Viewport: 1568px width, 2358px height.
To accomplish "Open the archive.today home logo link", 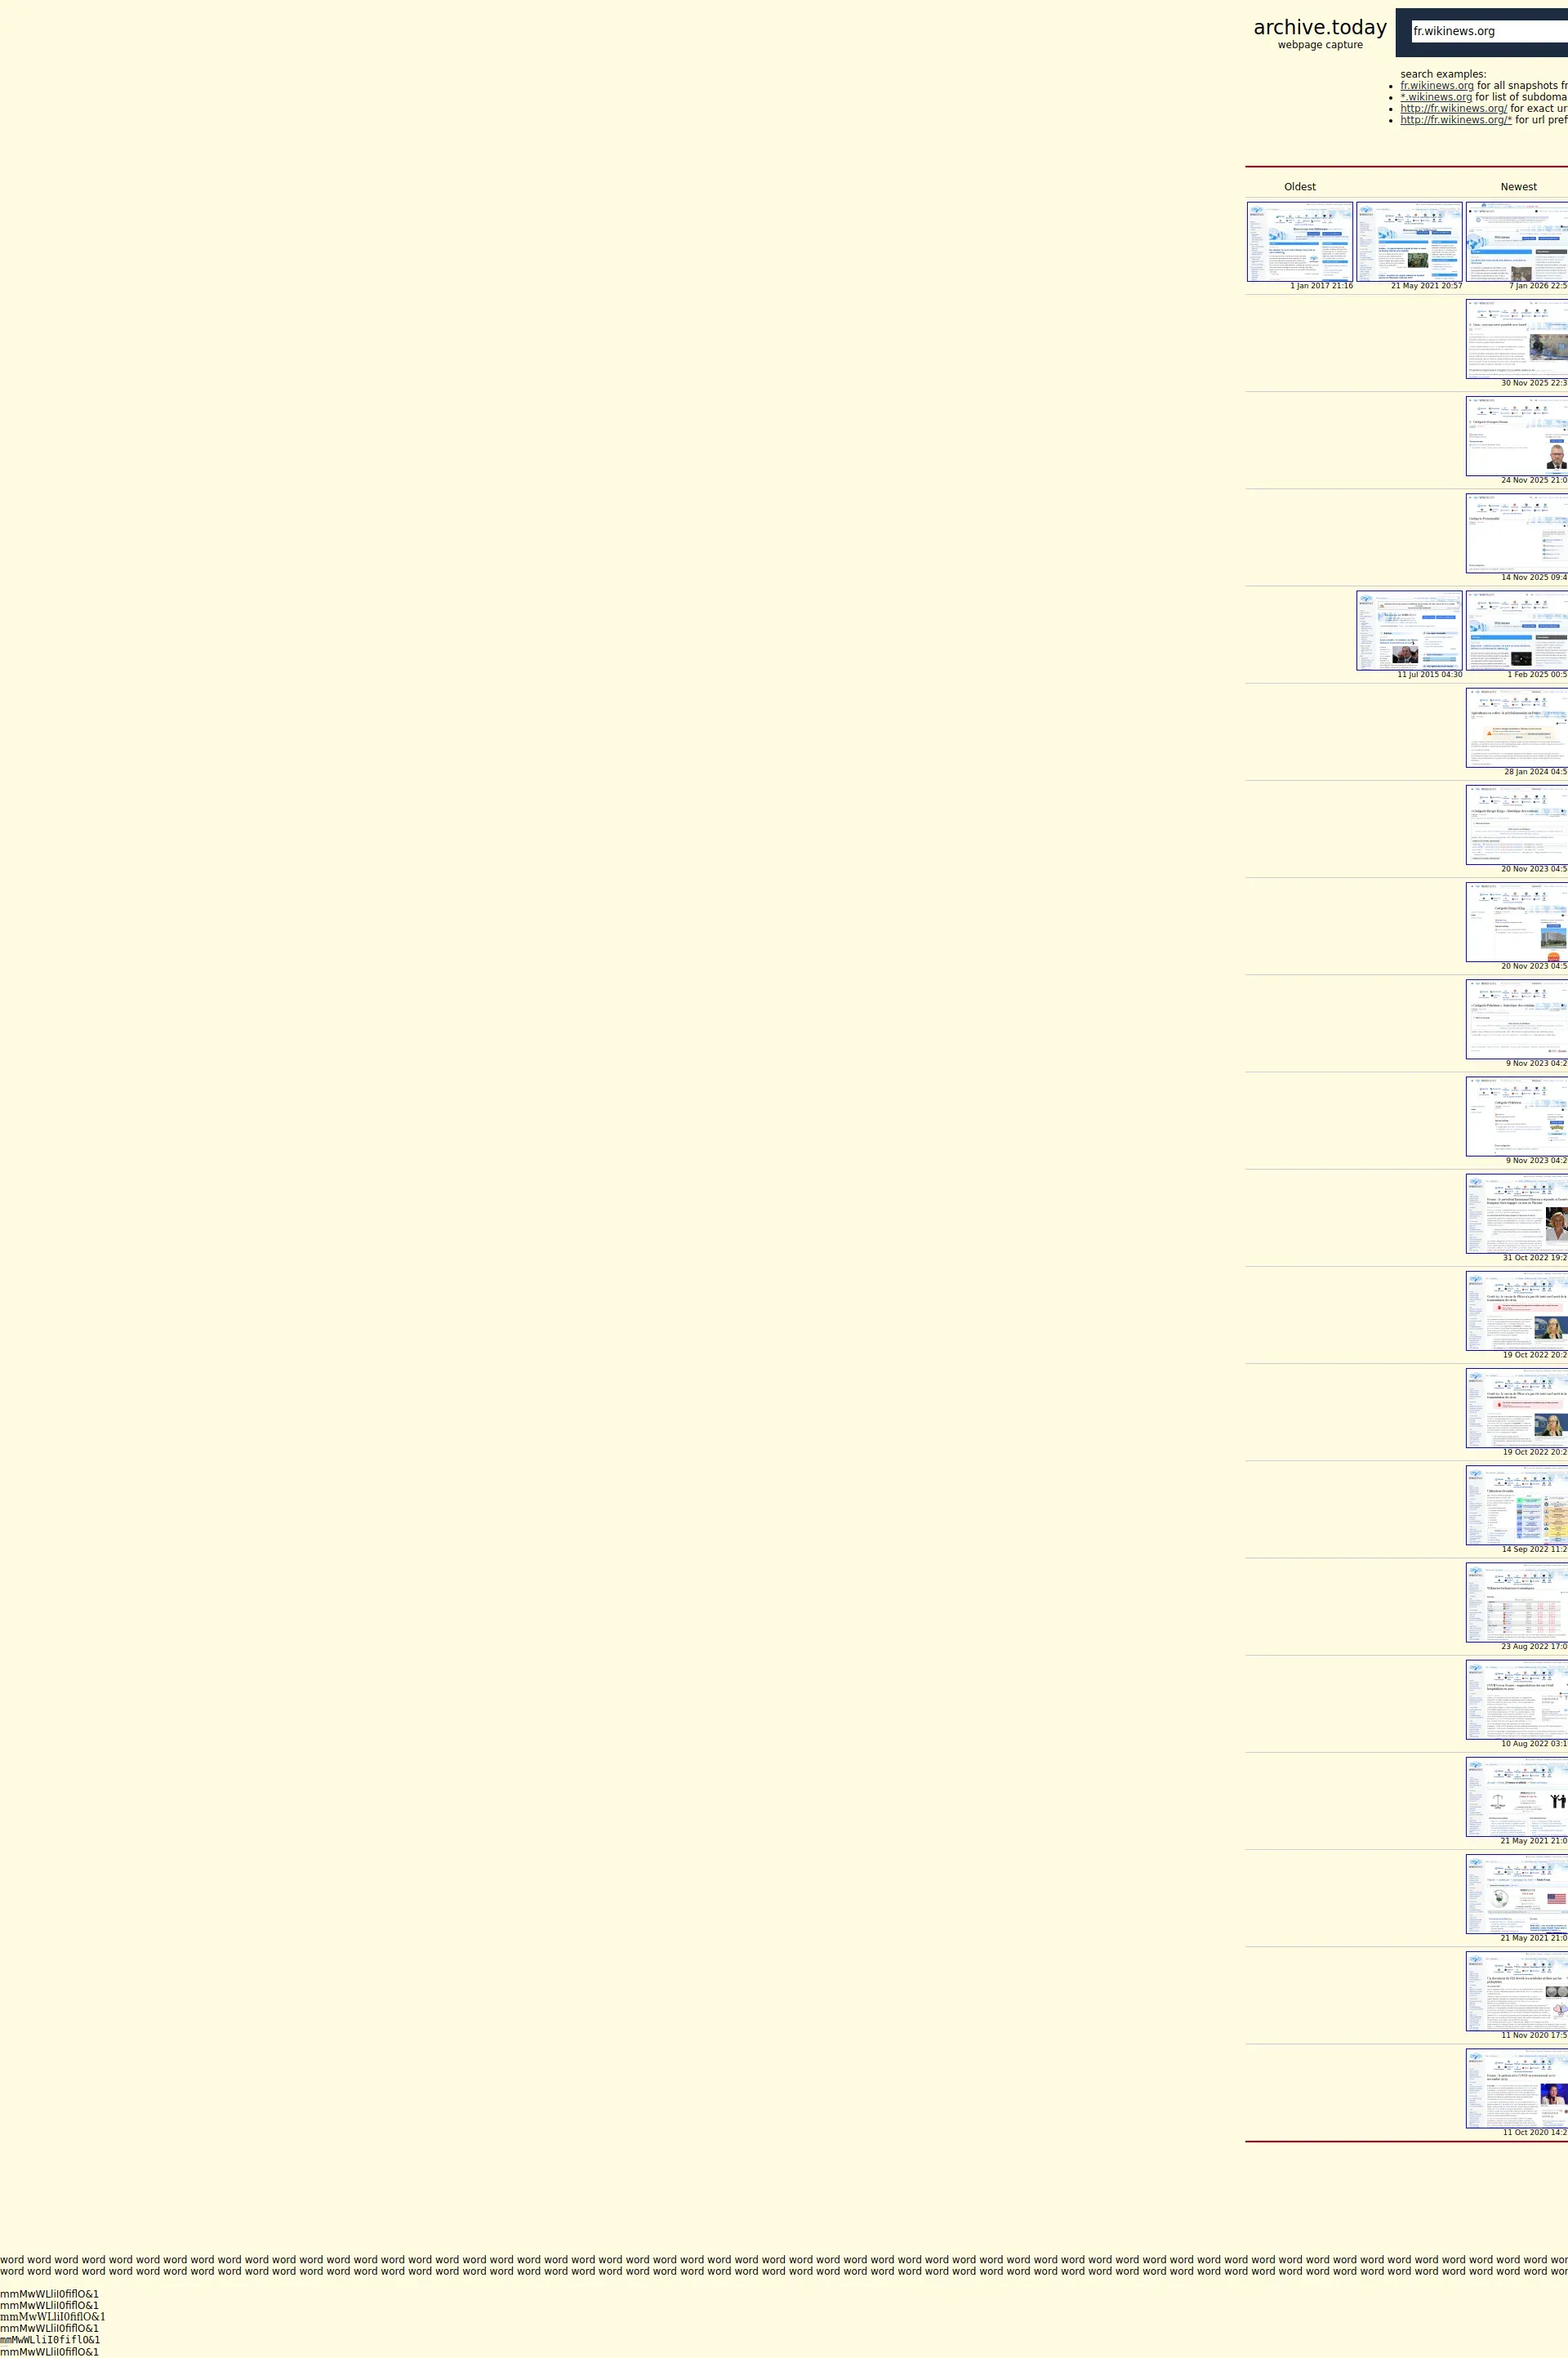I will [1319, 28].
